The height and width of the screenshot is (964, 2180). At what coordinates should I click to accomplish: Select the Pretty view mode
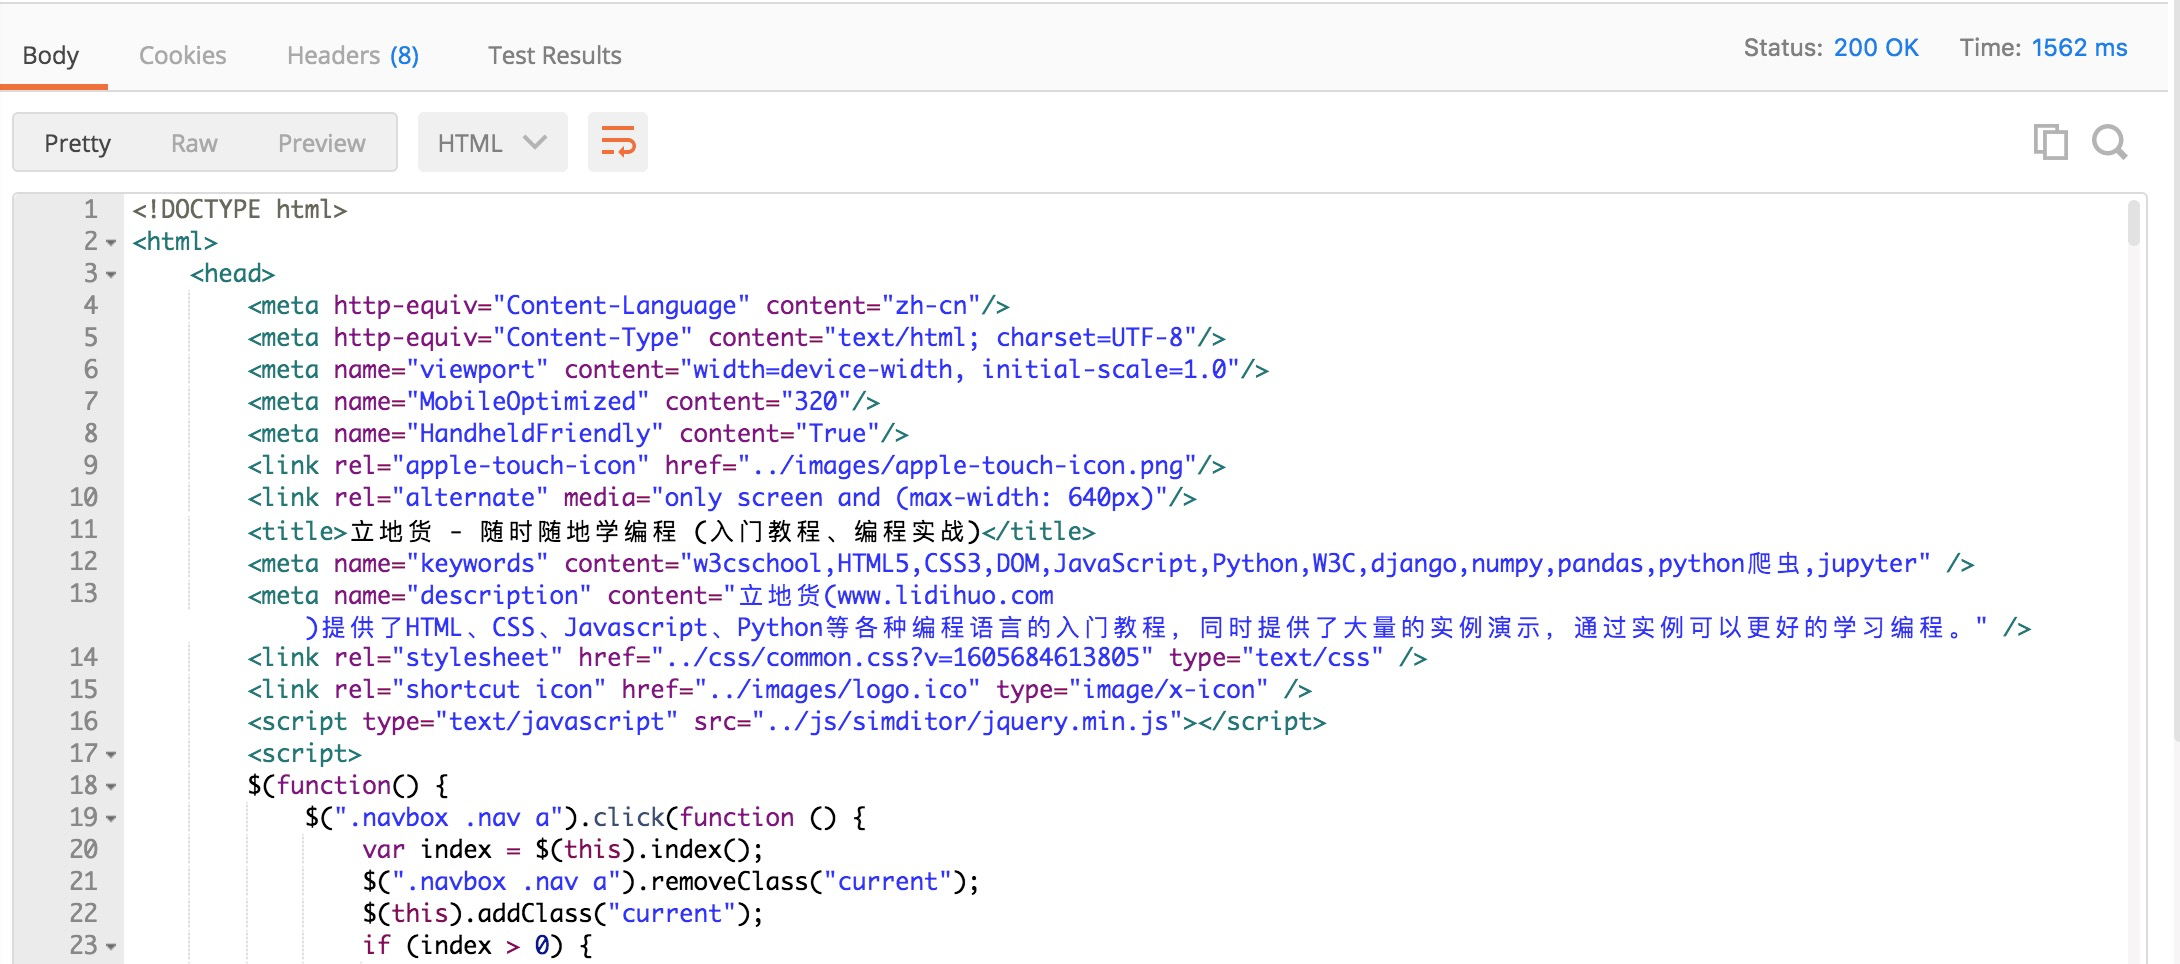(78, 143)
